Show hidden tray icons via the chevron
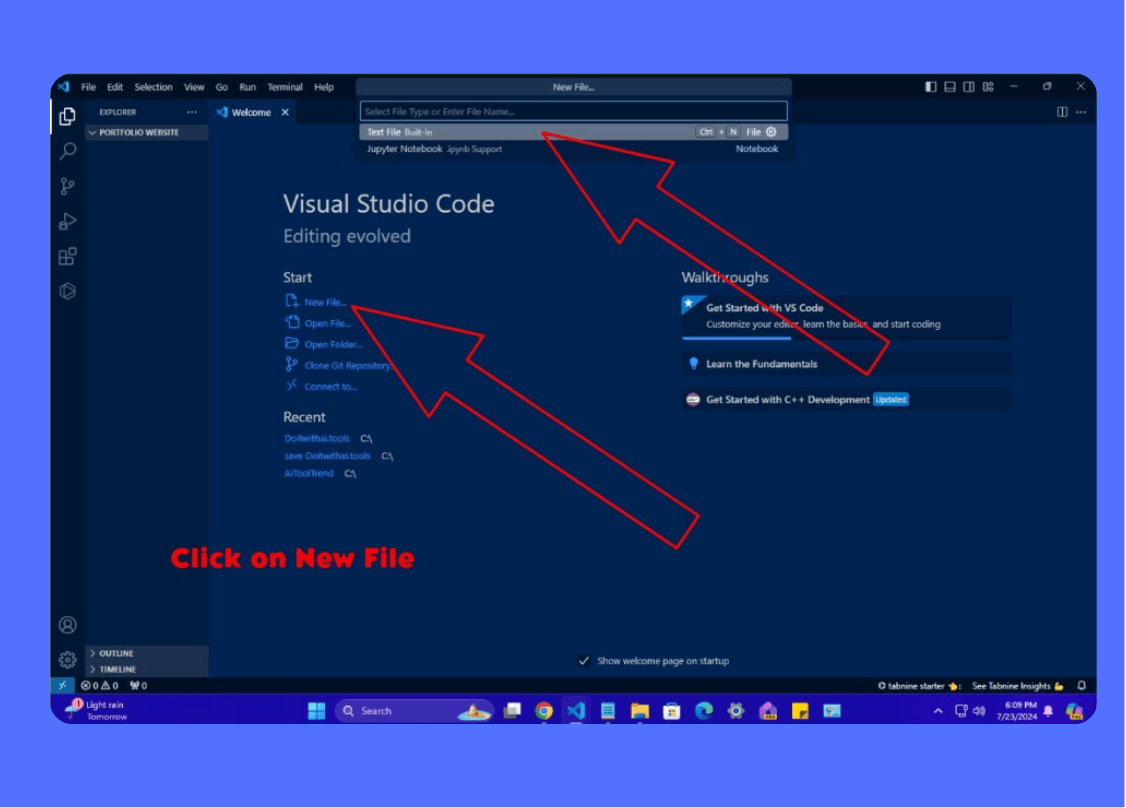 [938, 711]
